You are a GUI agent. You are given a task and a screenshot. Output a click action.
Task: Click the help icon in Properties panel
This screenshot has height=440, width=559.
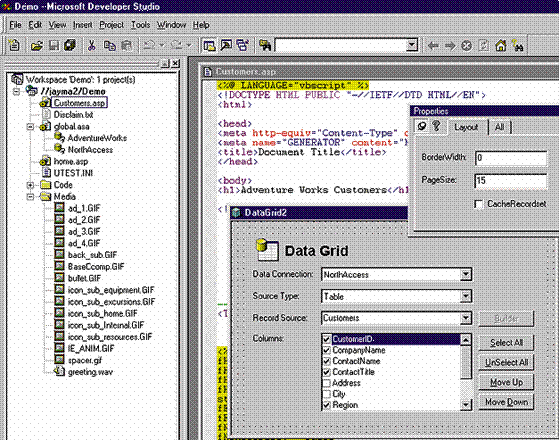(x=436, y=126)
